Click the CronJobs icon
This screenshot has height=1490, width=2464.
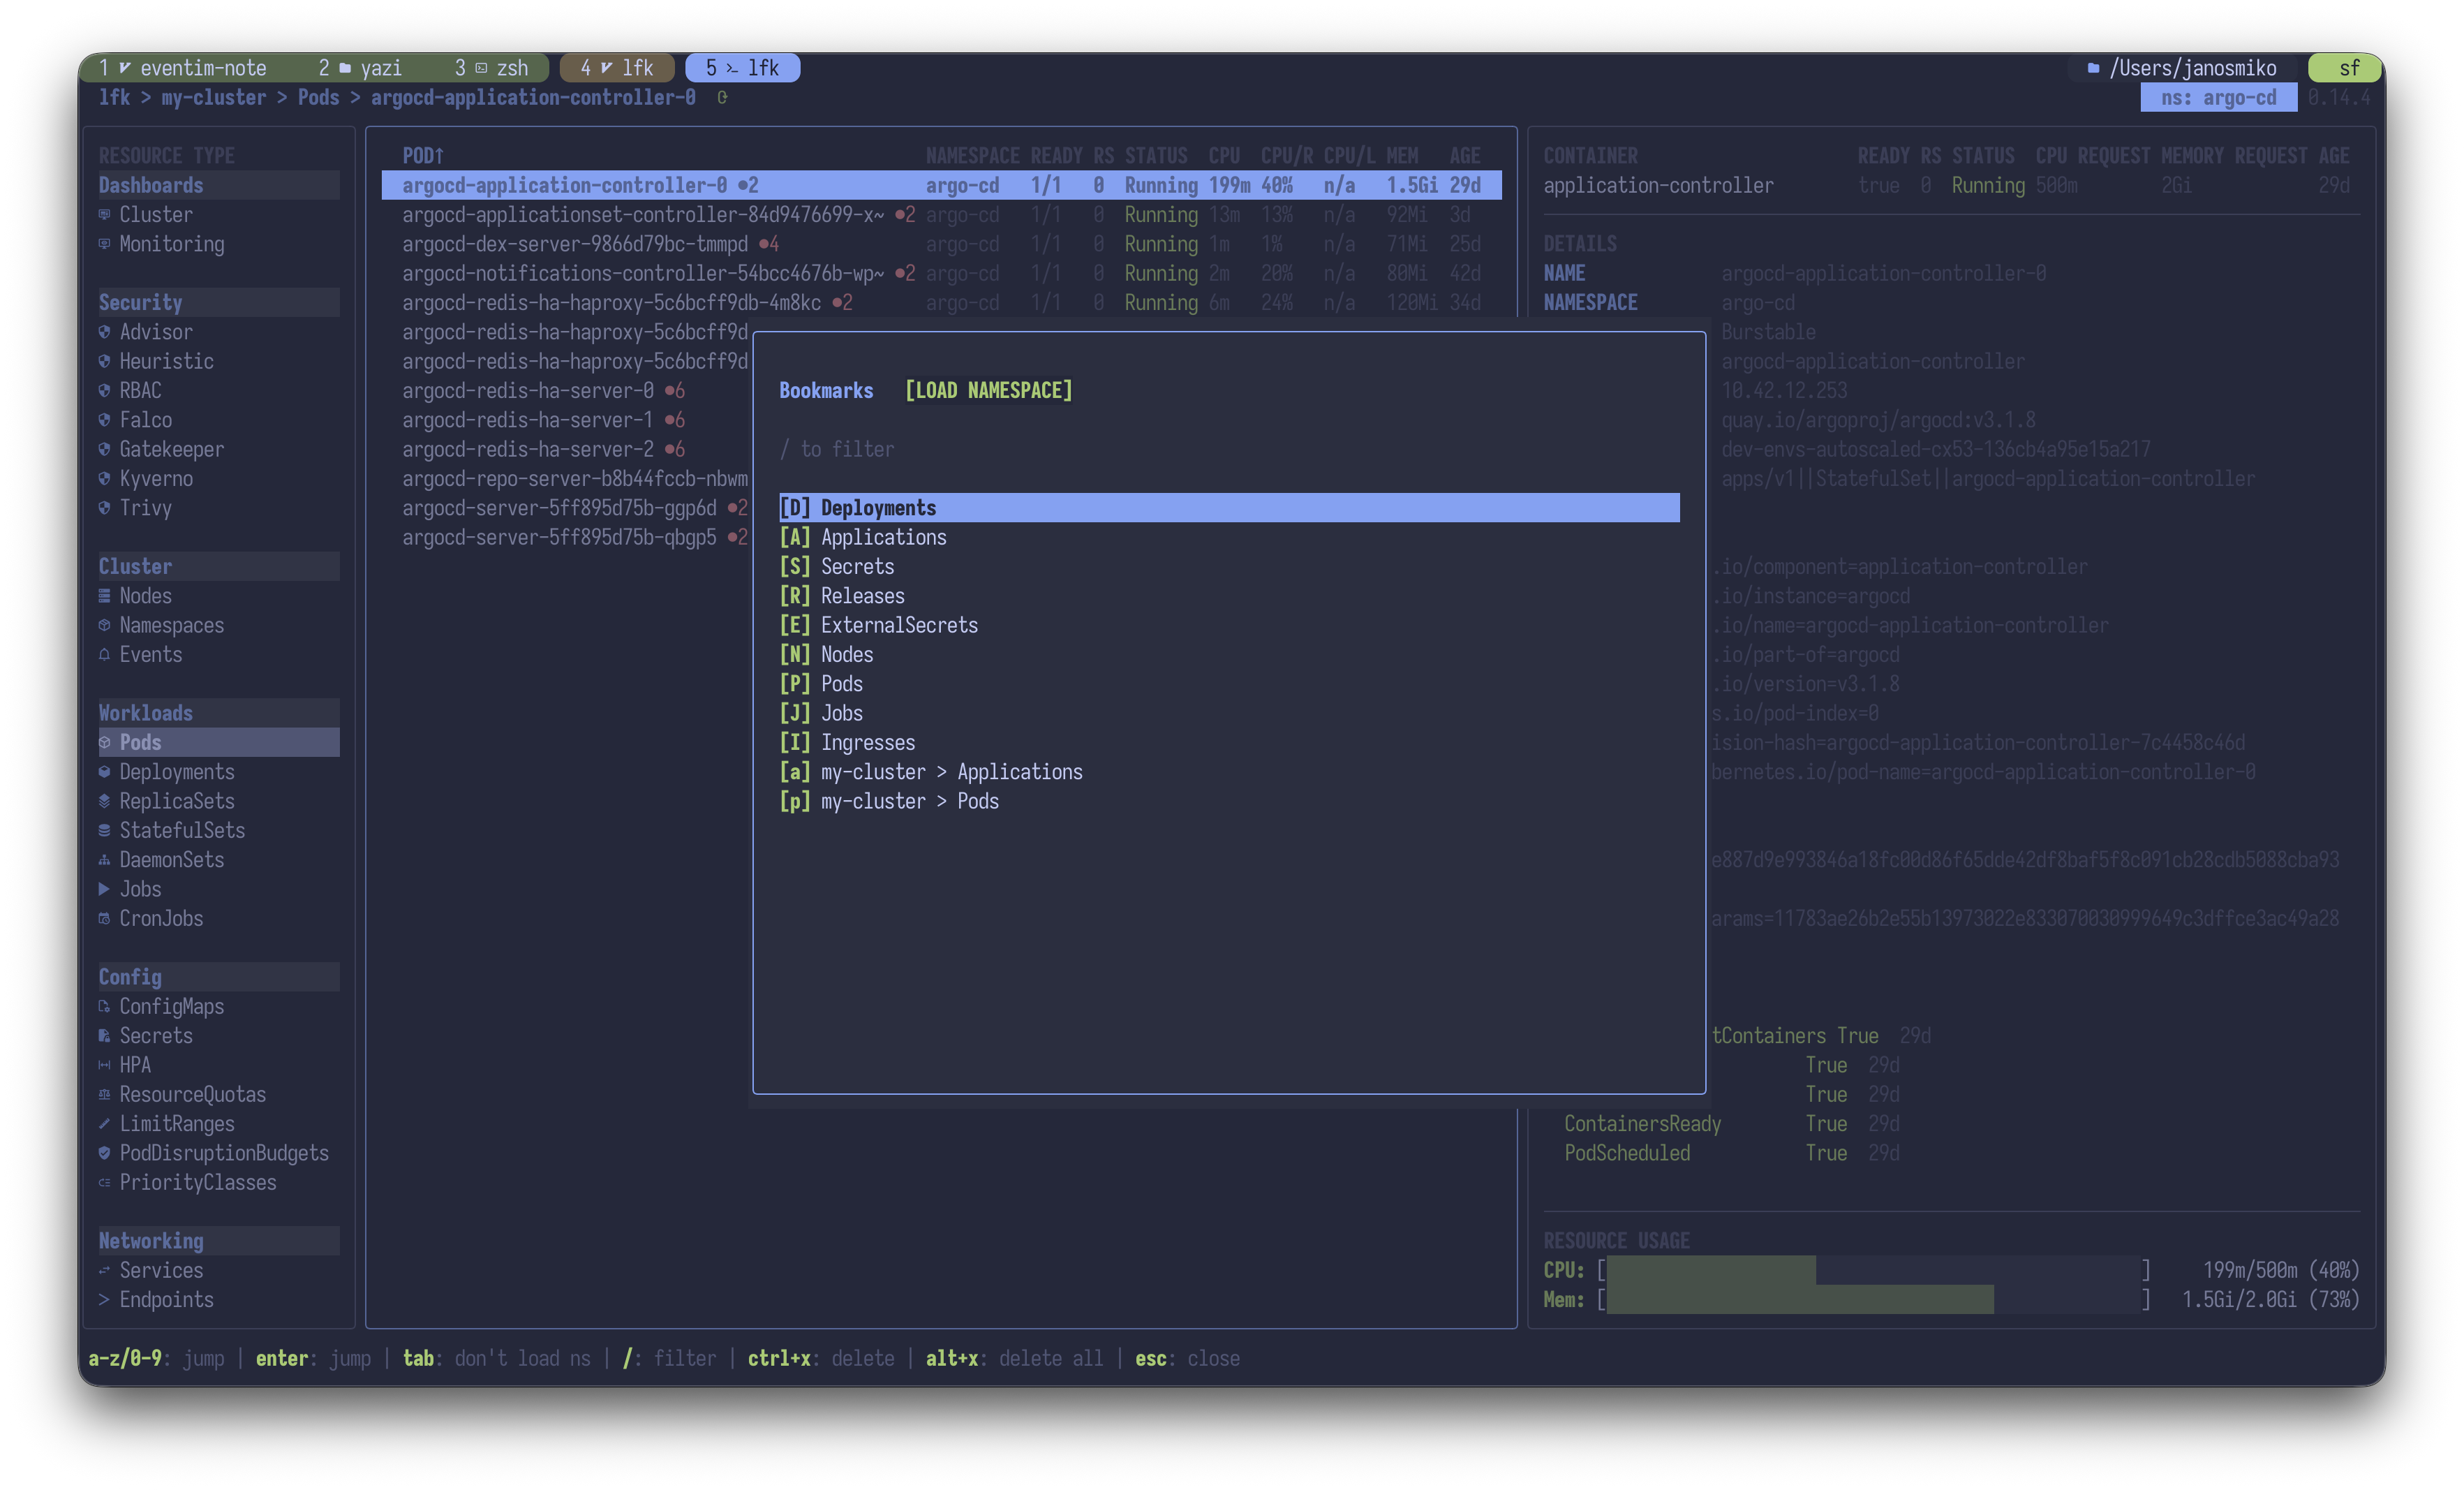click(104, 919)
